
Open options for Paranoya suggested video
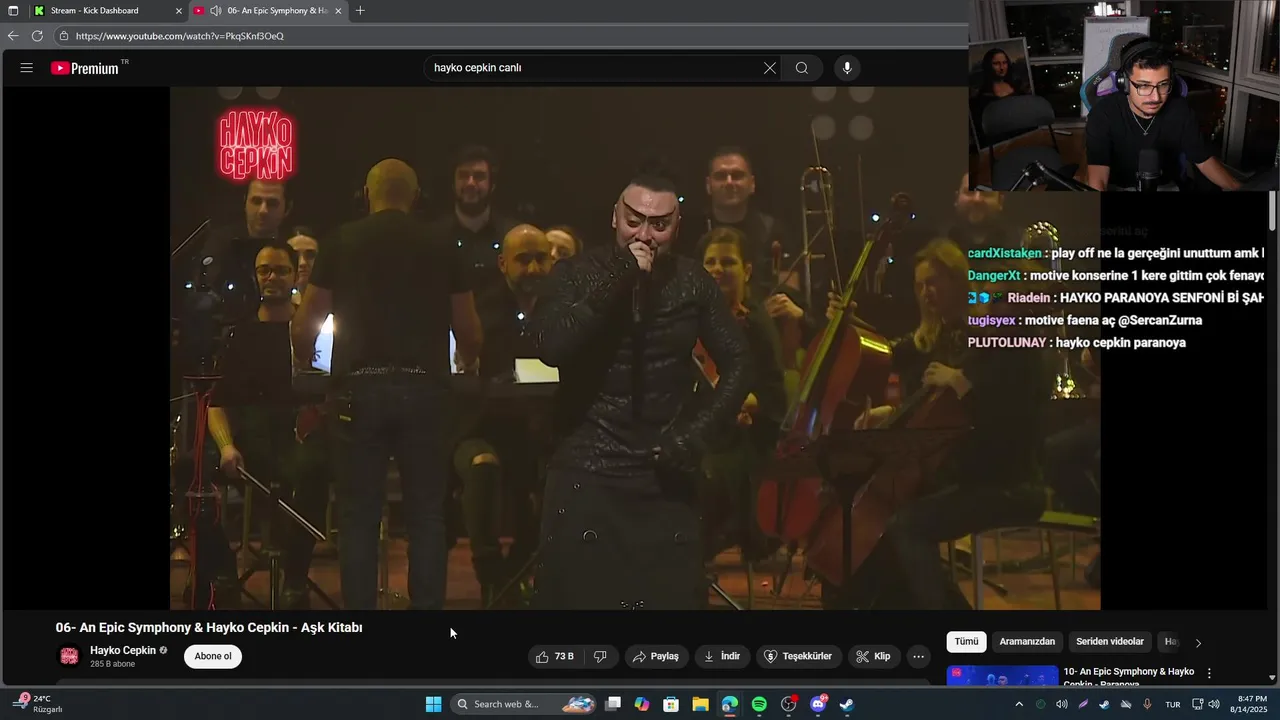[x=1209, y=673]
